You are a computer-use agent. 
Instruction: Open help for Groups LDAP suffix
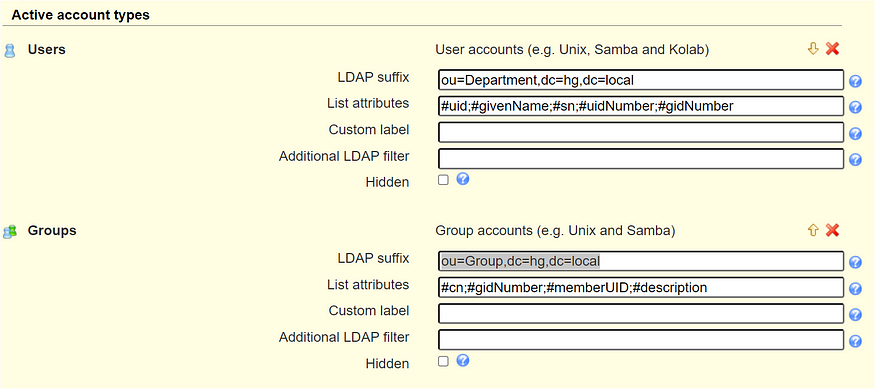point(855,262)
